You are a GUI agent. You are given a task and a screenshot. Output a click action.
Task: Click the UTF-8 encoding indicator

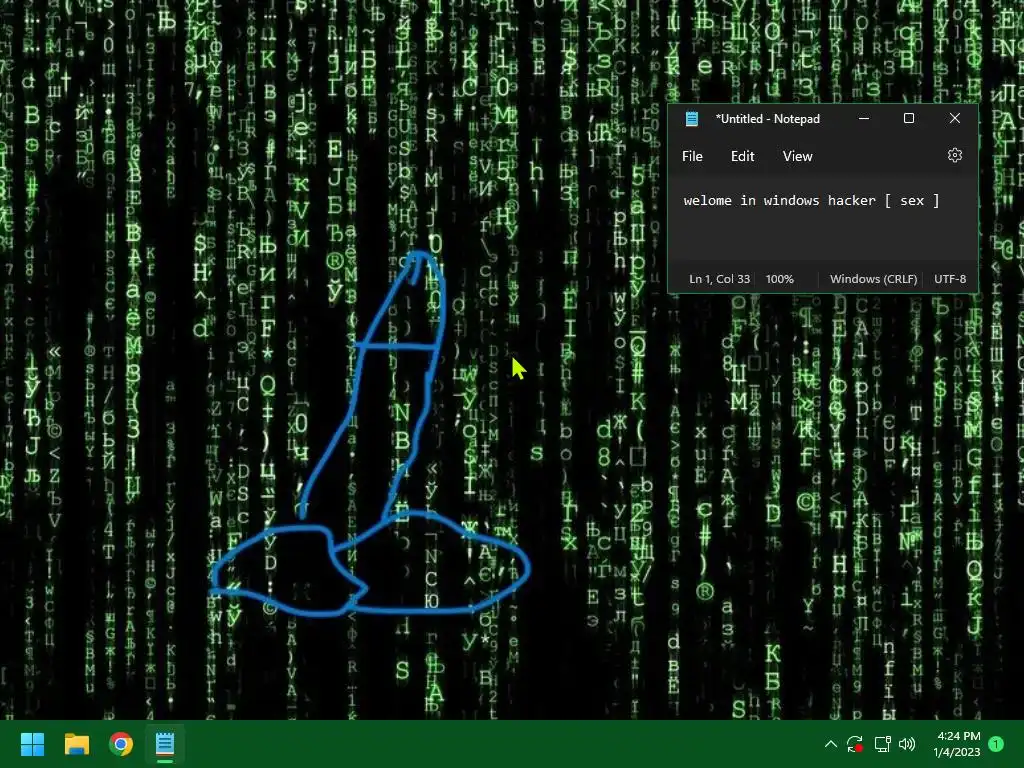click(950, 279)
